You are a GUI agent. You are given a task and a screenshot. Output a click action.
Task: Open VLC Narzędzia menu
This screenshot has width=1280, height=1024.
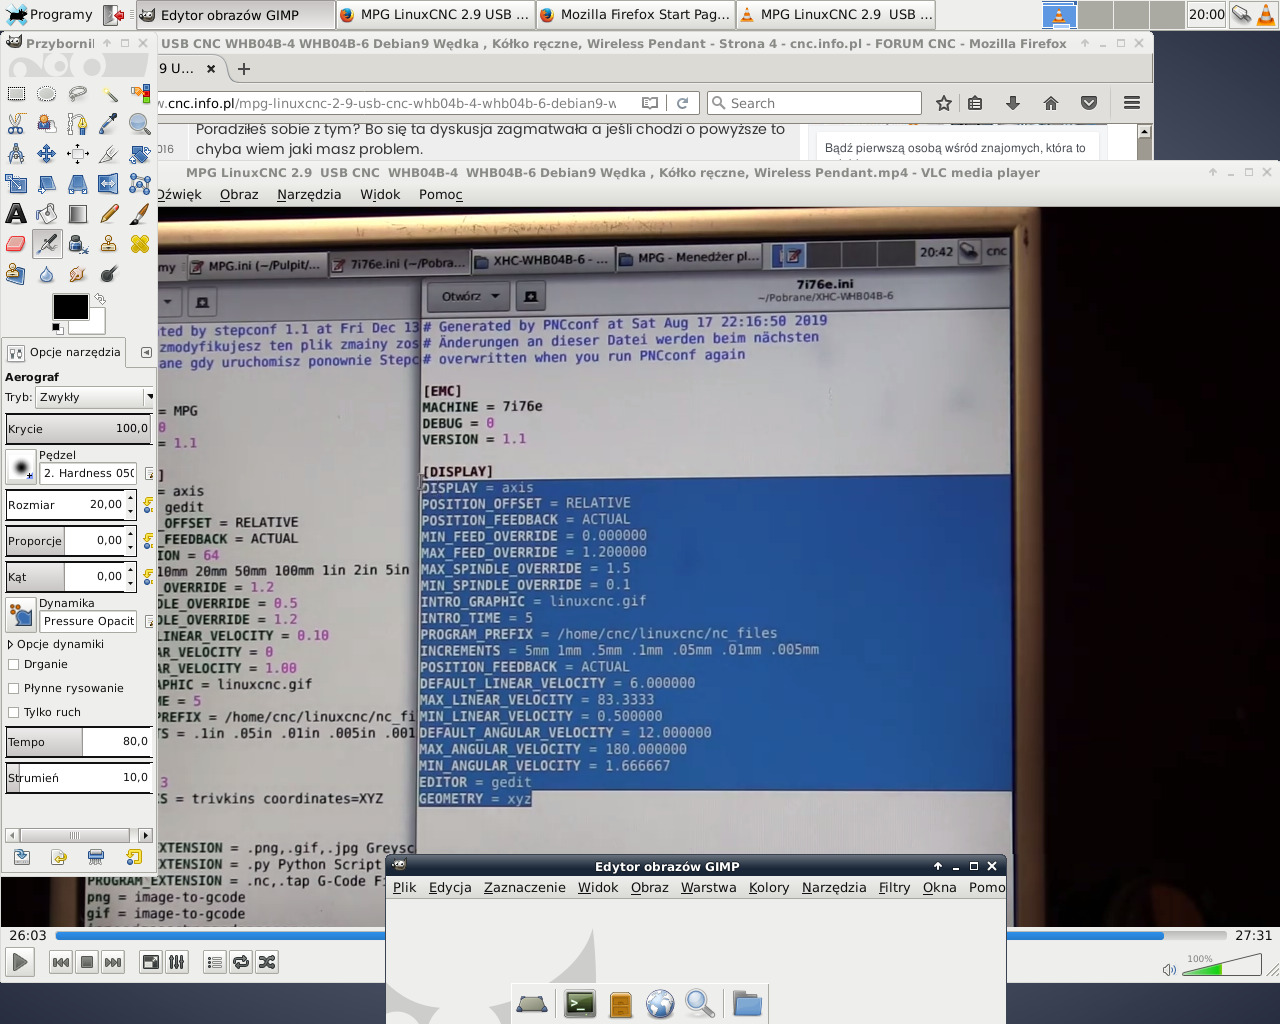309,194
